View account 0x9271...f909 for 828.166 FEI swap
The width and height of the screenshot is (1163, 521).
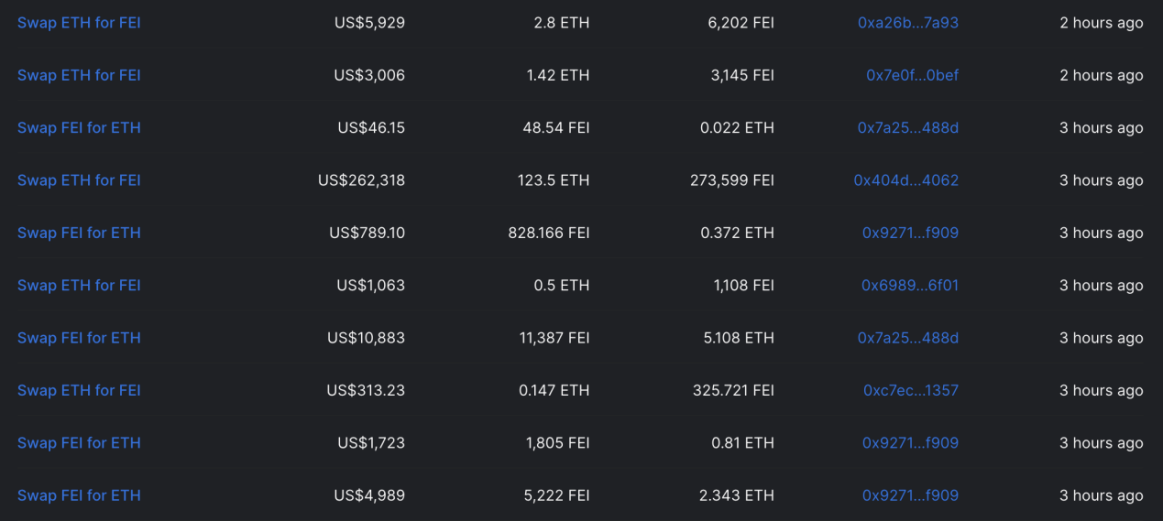point(910,233)
